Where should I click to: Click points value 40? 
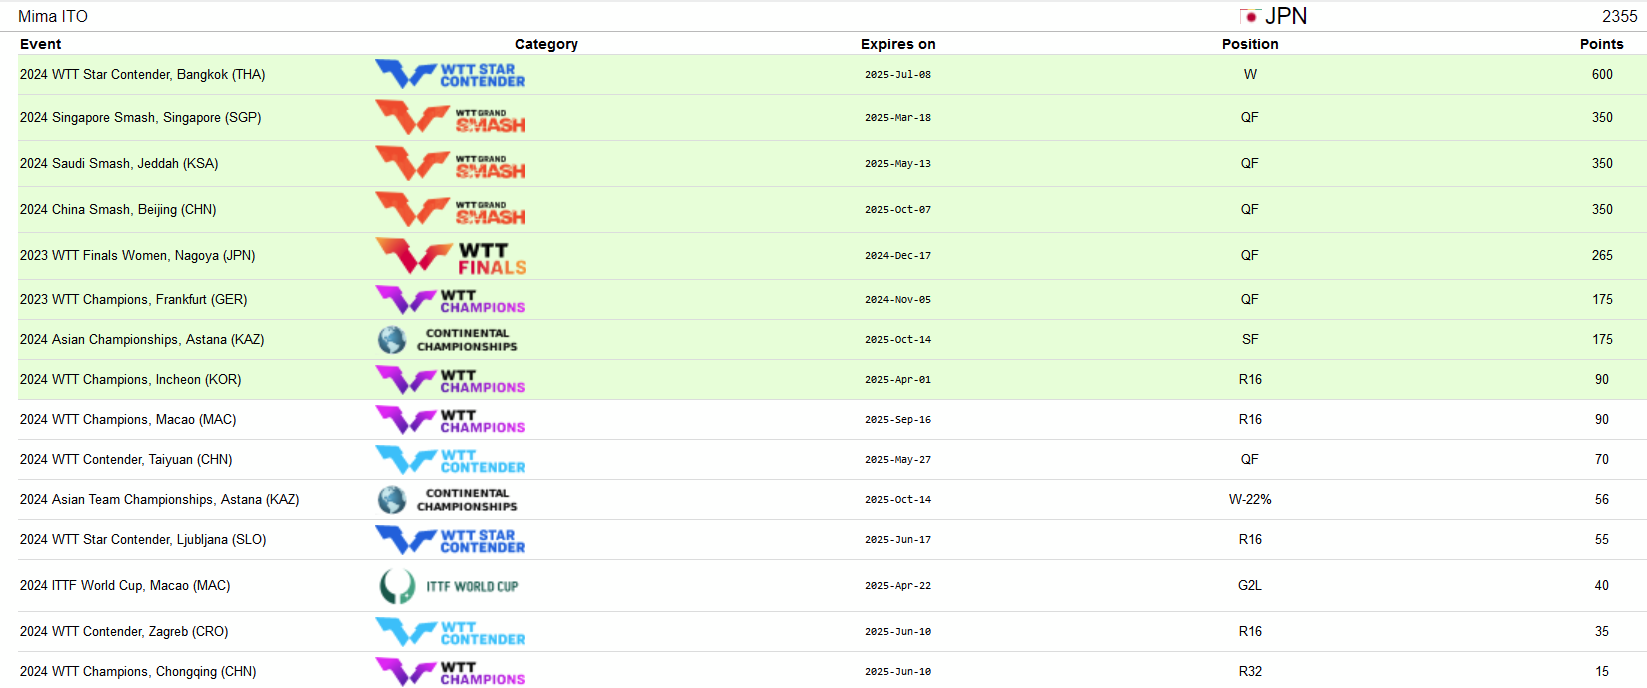(x=1602, y=586)
